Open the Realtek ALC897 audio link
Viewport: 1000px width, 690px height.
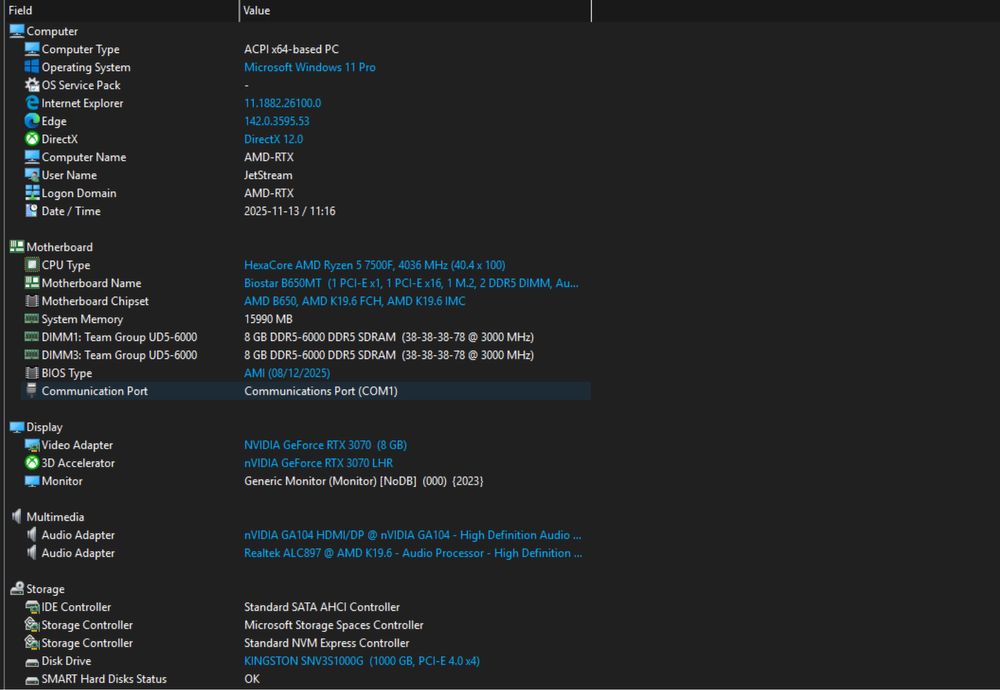click(x=413, y=553)
